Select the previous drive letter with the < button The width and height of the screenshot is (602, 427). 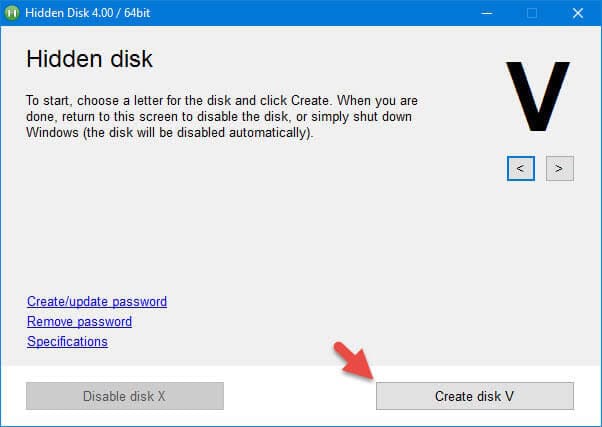[520, 168]
